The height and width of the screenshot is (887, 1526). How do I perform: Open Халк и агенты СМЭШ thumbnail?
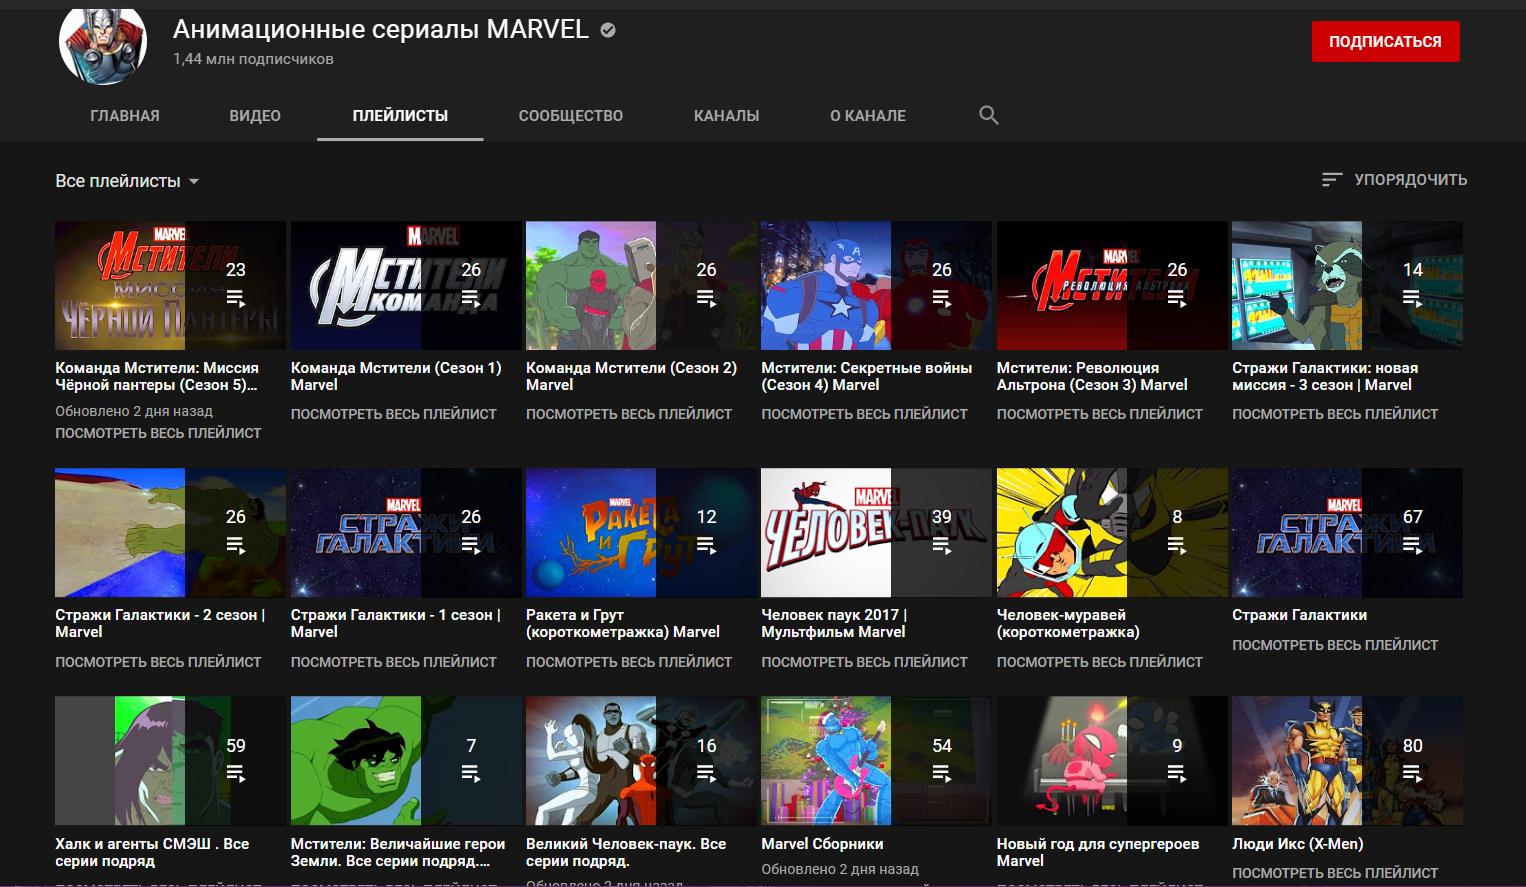click(x=169, y=760)
